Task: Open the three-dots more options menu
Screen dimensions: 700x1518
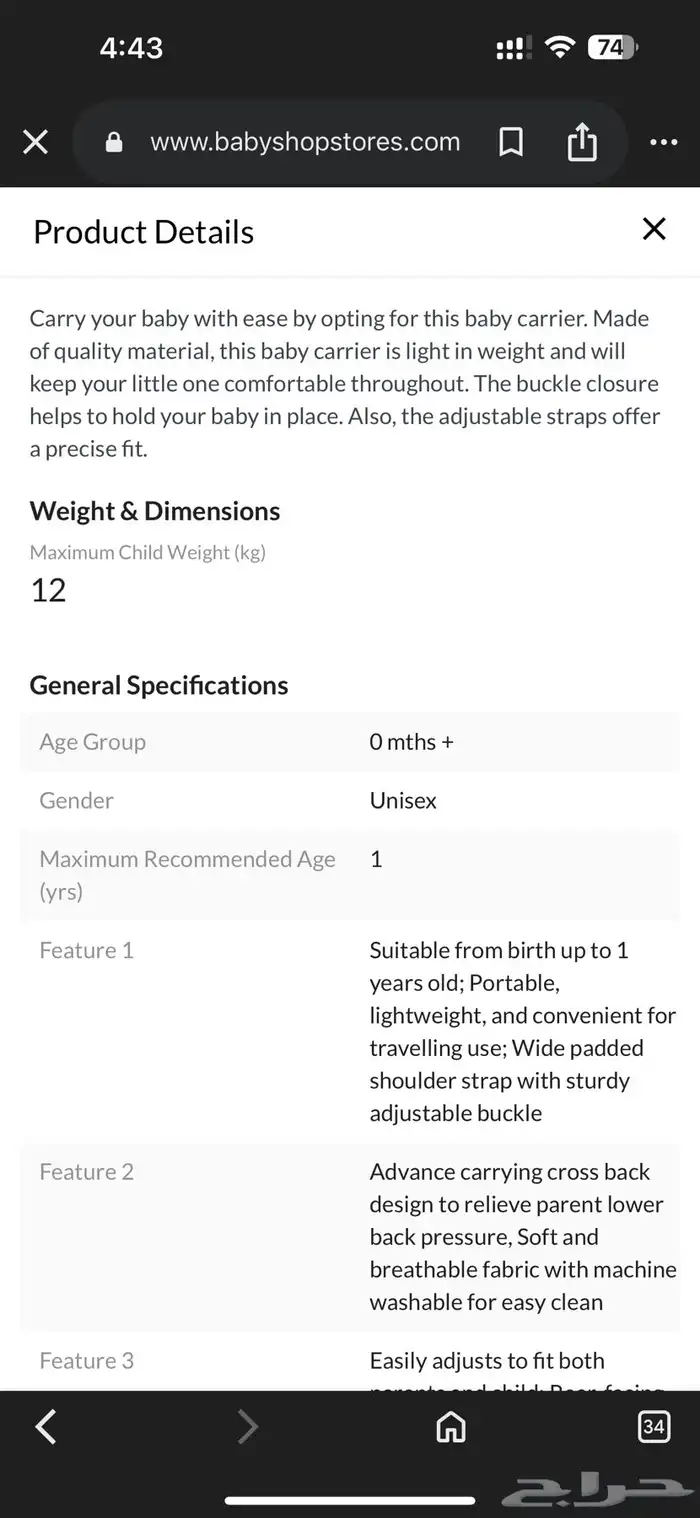Action: pos(663,143)
